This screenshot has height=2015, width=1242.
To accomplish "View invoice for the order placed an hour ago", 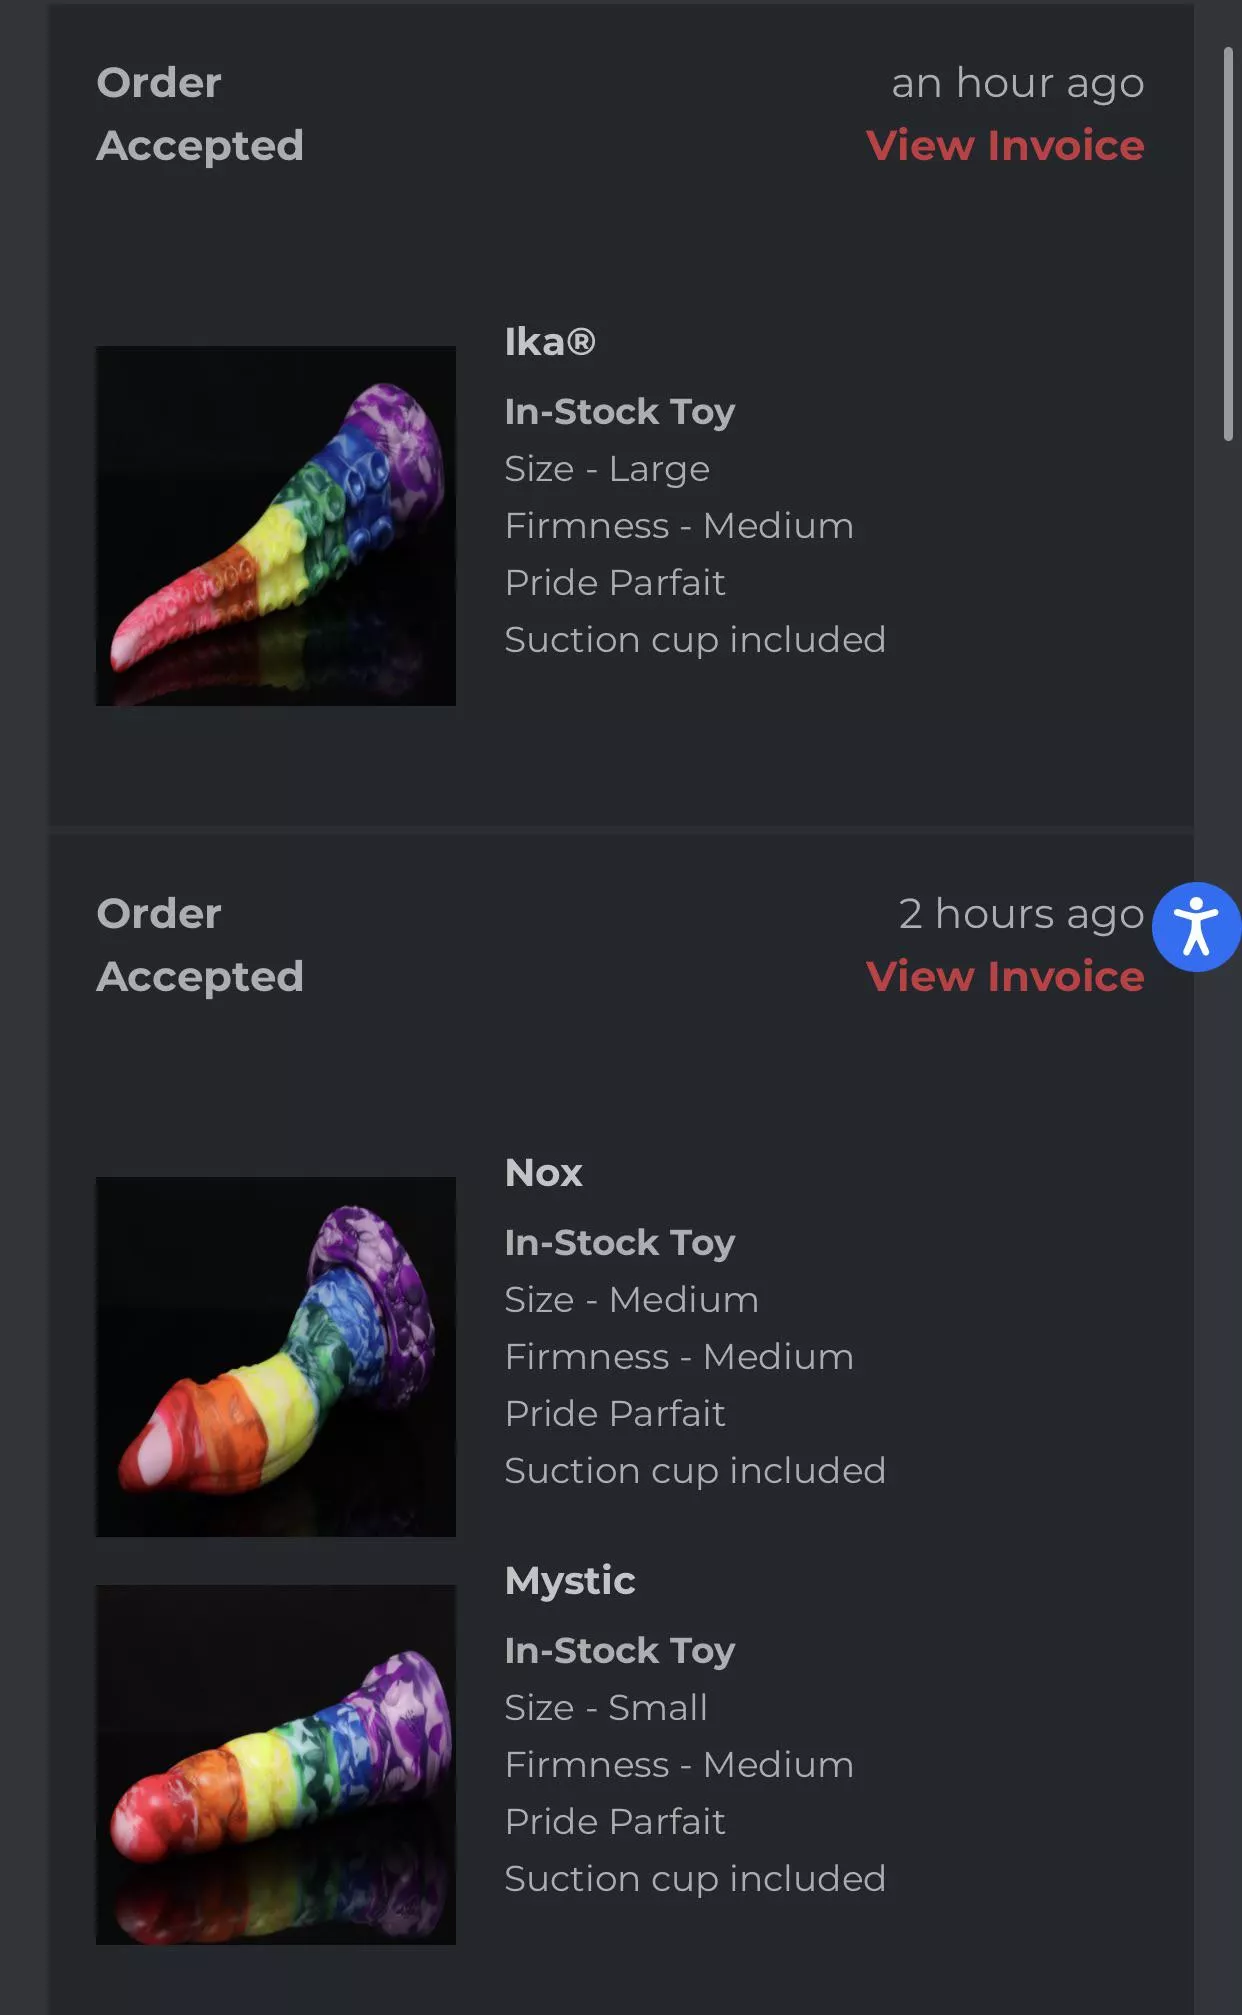I will [x=1004, y=146].
